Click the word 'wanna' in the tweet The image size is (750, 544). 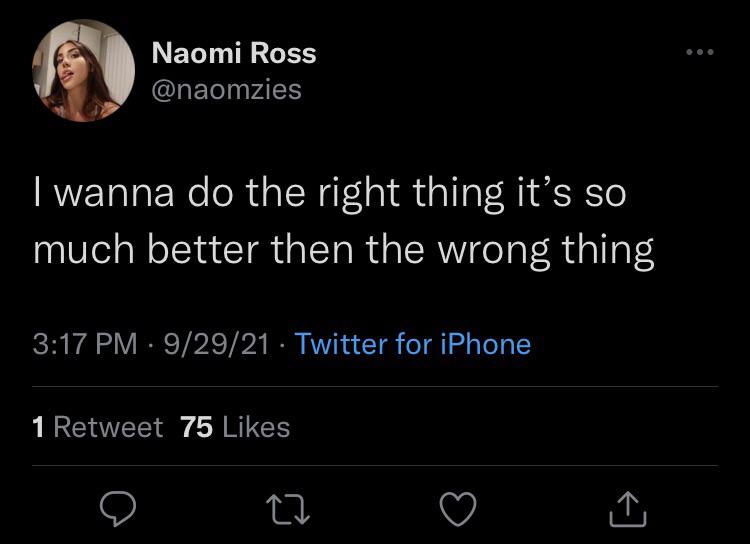pos(109,192)
